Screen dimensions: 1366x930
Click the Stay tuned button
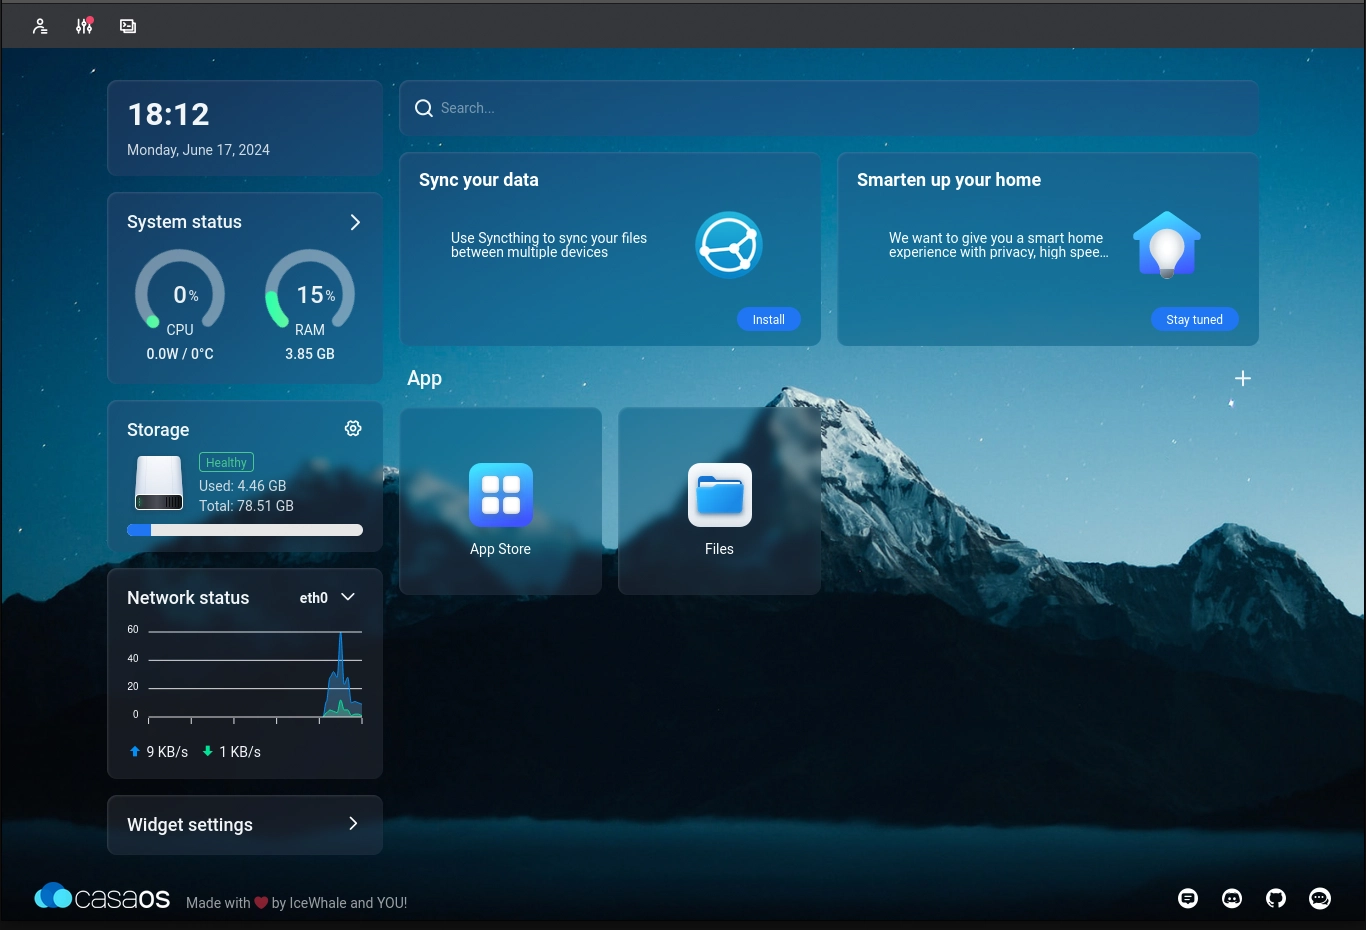tap(1194, 319)
